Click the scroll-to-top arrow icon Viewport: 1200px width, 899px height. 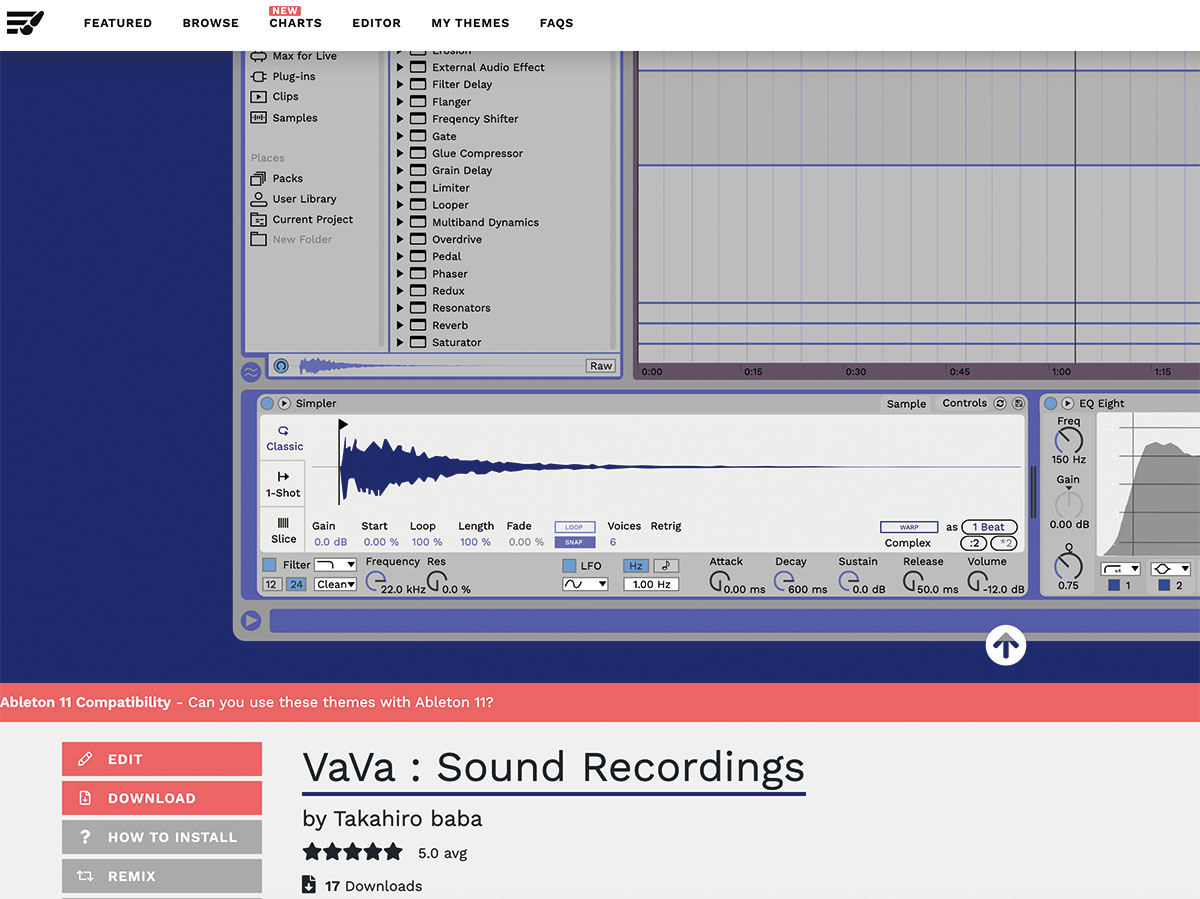pyautogui.click(x=1005, y=645)
